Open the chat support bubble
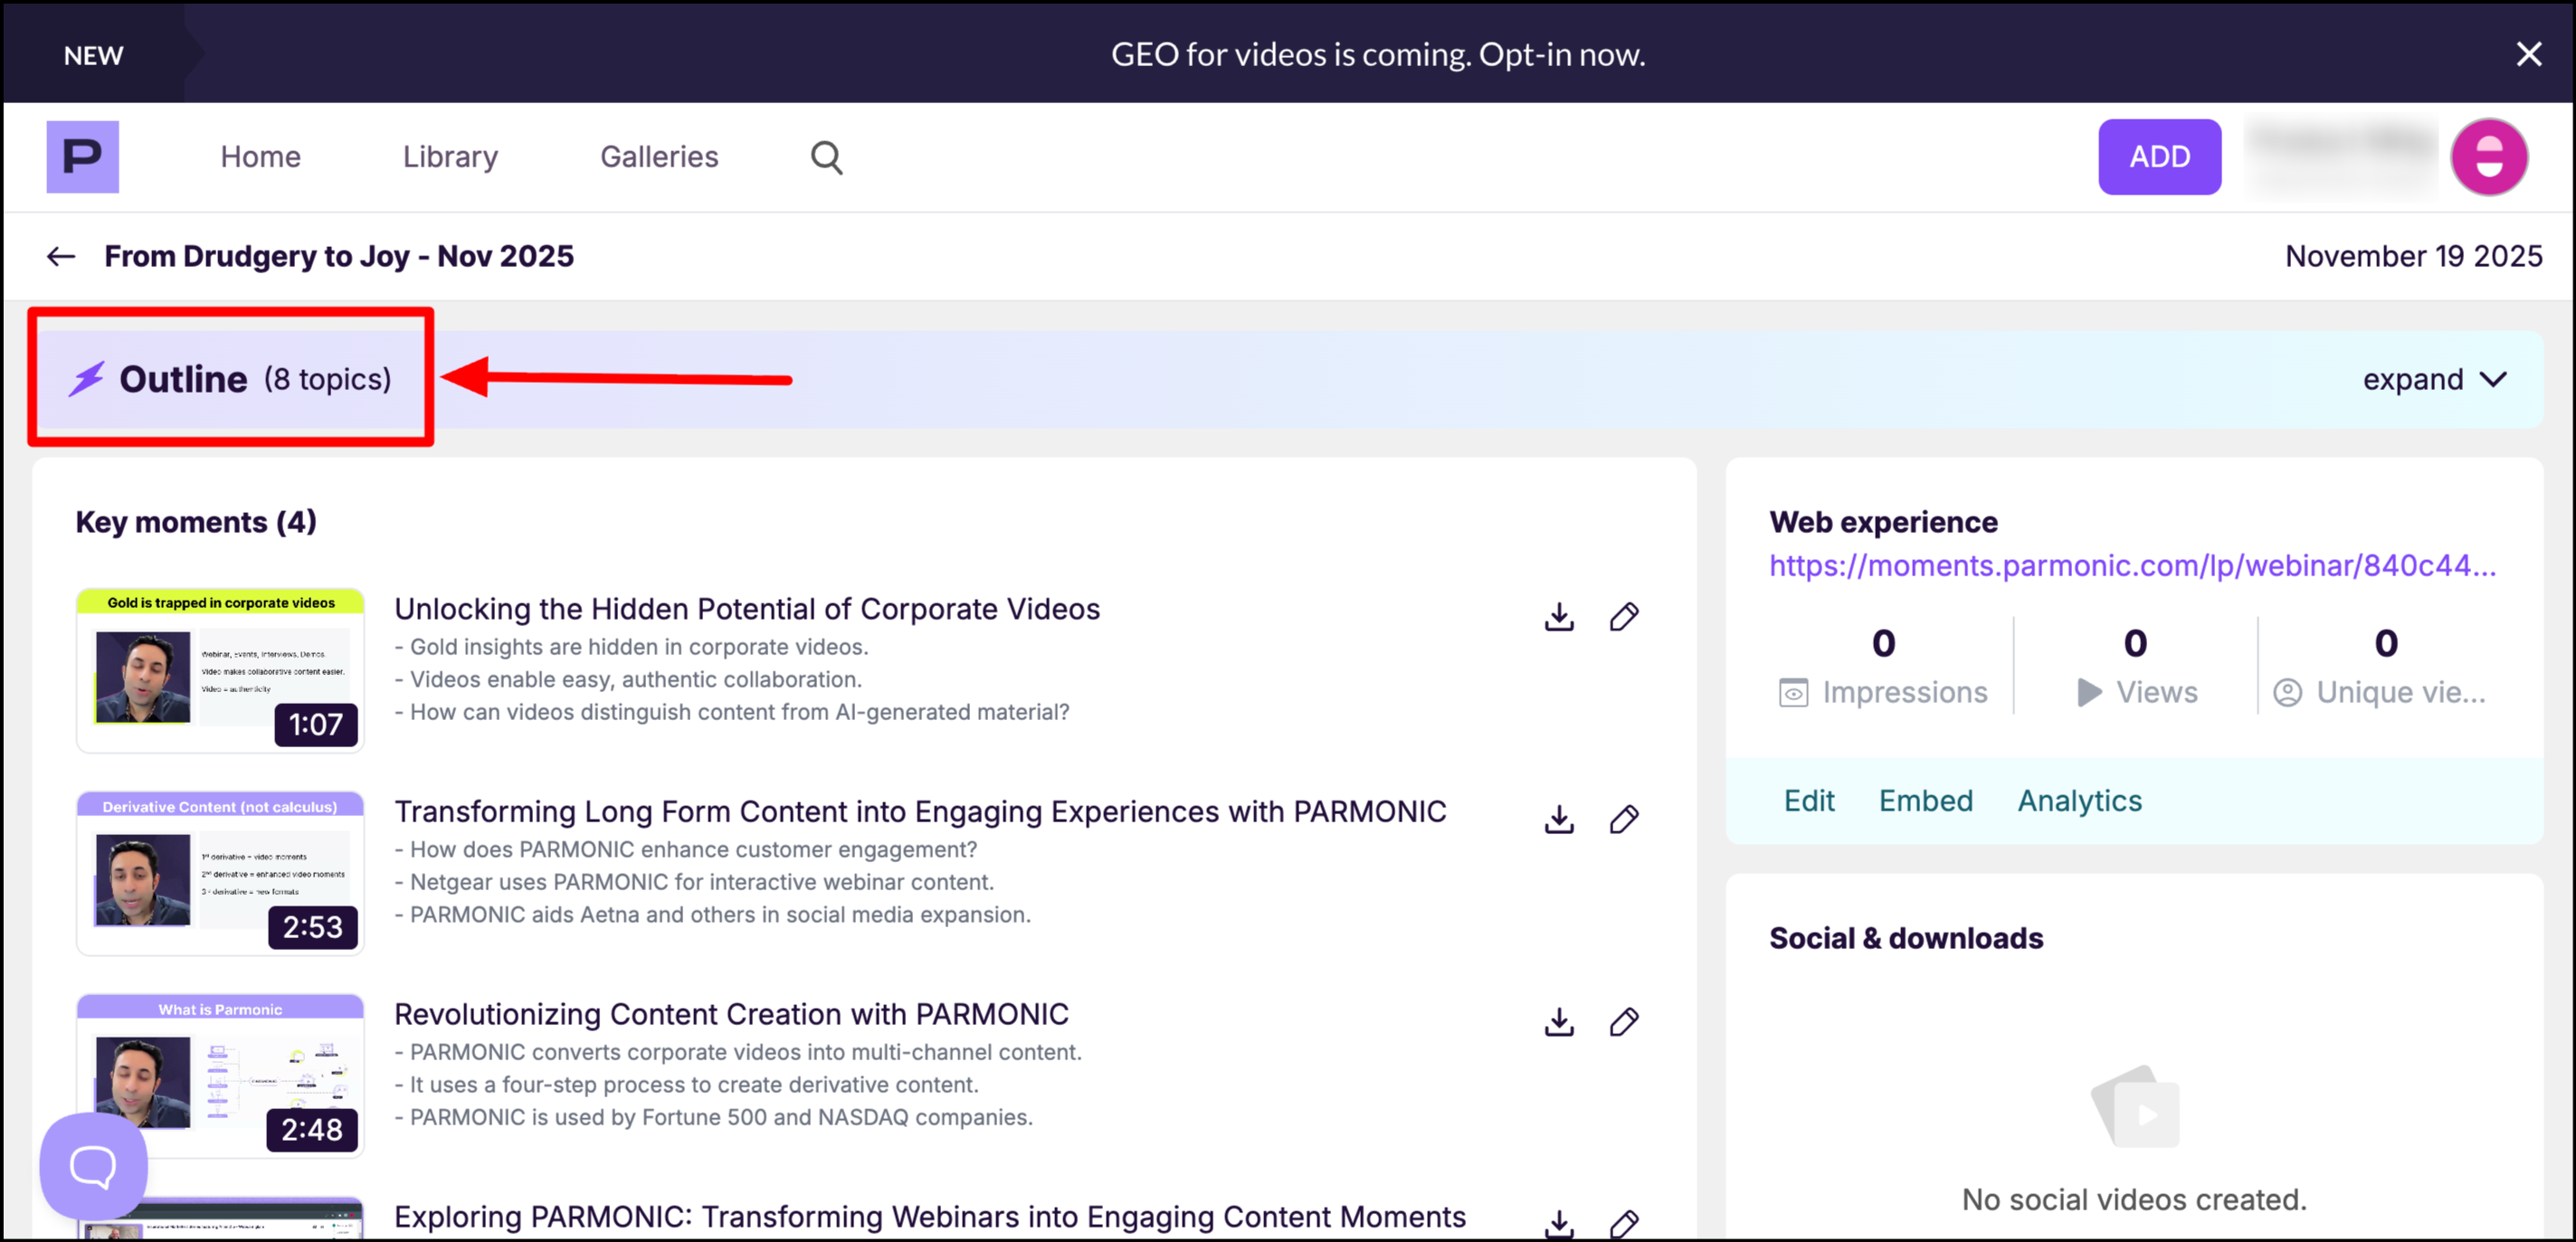Image resolution: width=2576 pixels, height=1242 pixels. tap(93, 1165)
